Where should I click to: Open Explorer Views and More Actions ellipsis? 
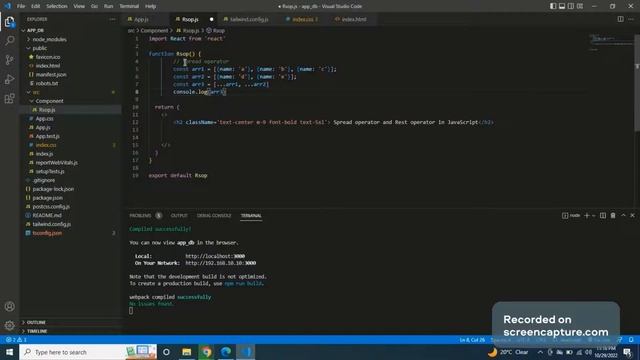112,19
